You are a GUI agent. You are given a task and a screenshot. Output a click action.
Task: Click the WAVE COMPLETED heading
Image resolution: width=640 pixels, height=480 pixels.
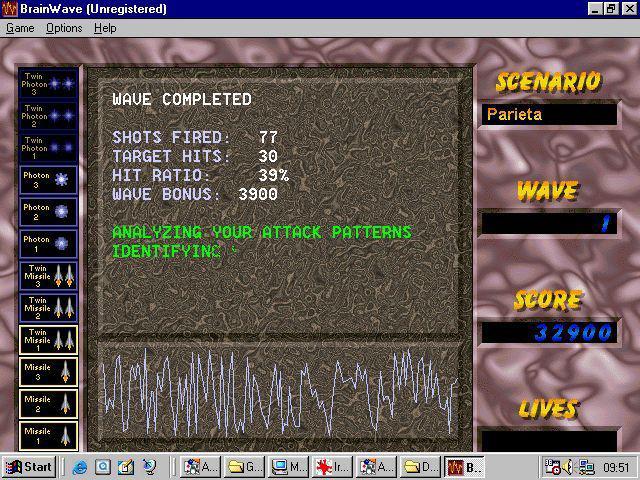point(182,99)
